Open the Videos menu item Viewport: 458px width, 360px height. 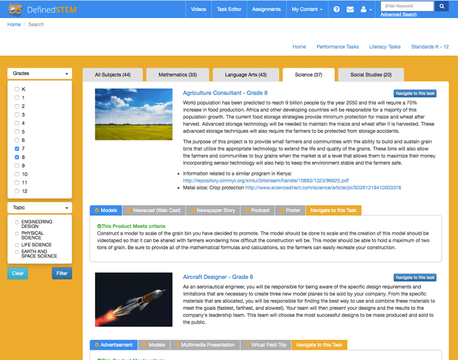tap(198, 9)
